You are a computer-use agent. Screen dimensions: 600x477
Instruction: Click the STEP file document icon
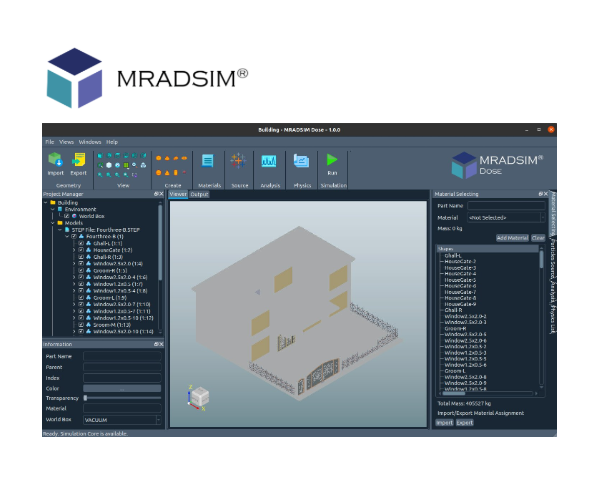(x=67, y=230)
